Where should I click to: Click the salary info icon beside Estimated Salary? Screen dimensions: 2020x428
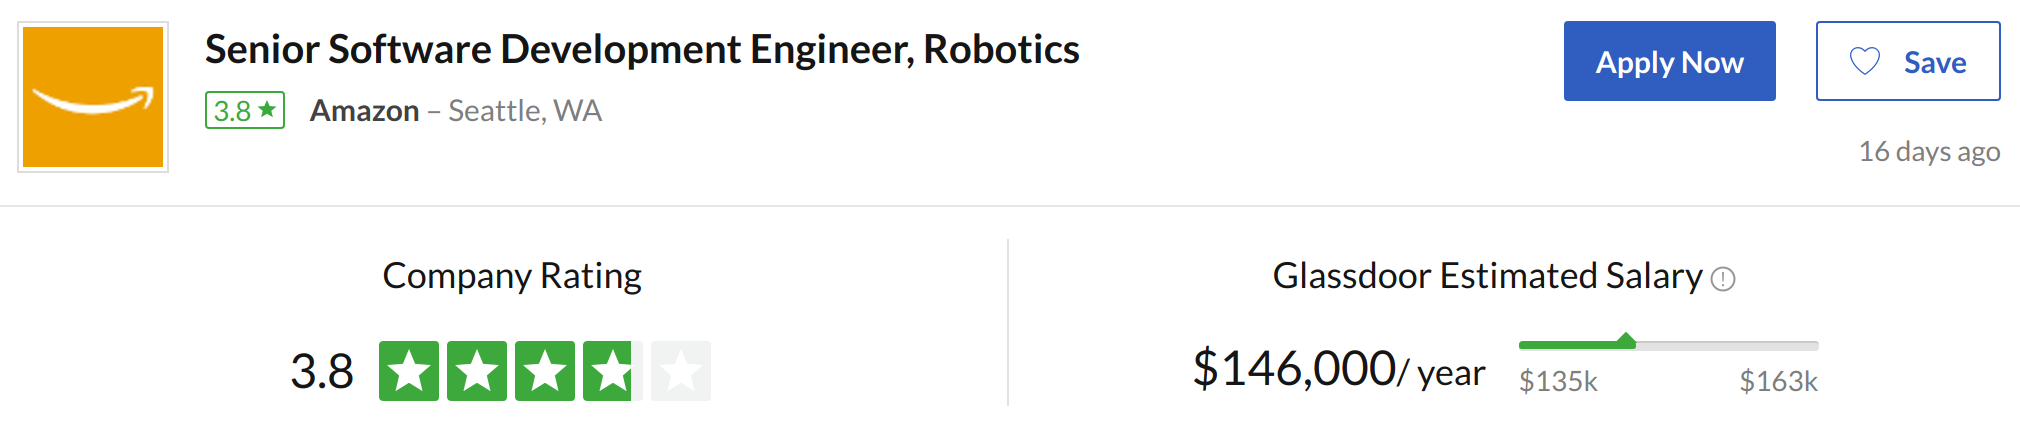(x=1723, y=279)
